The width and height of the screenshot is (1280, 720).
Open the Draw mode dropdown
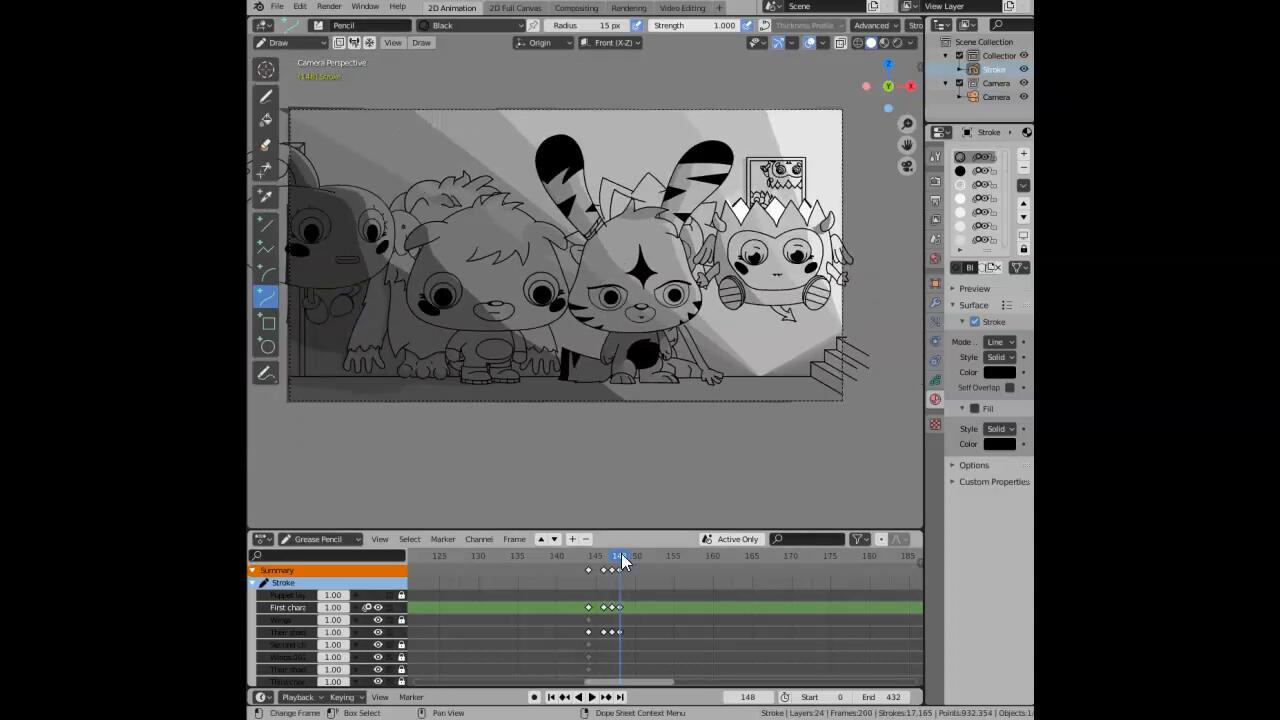click(290, 43)
